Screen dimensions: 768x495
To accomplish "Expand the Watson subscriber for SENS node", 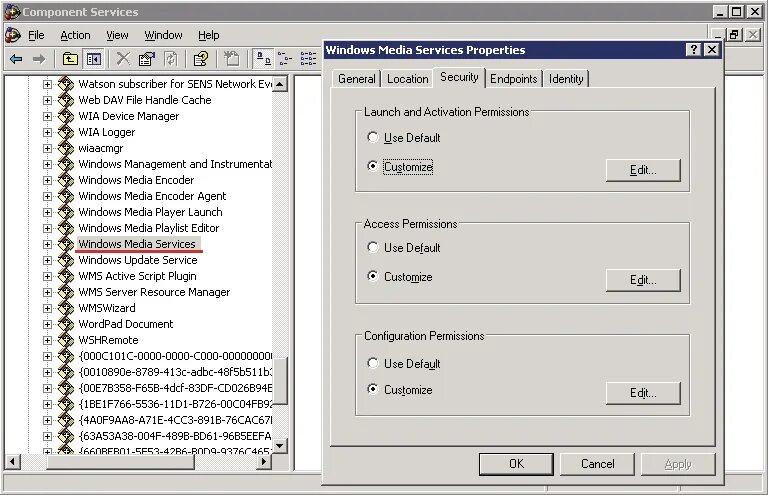I will pyautogui.click(x=47, y=84).
